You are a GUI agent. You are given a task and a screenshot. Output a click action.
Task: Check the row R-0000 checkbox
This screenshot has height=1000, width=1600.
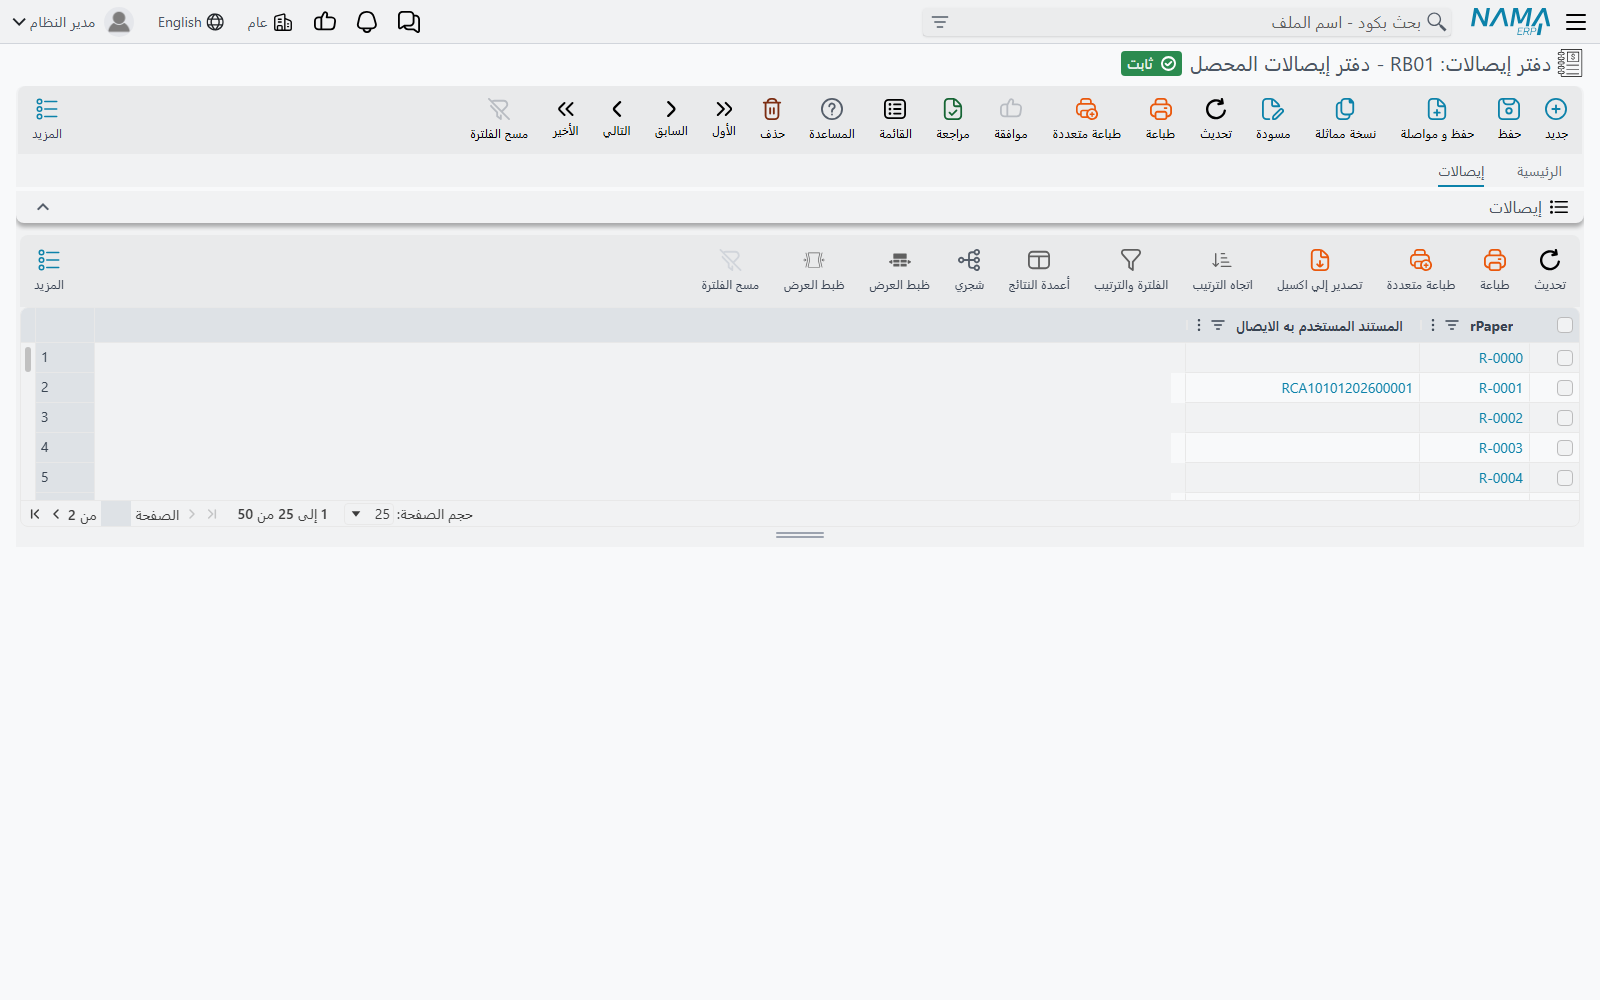pos(1565,358)
